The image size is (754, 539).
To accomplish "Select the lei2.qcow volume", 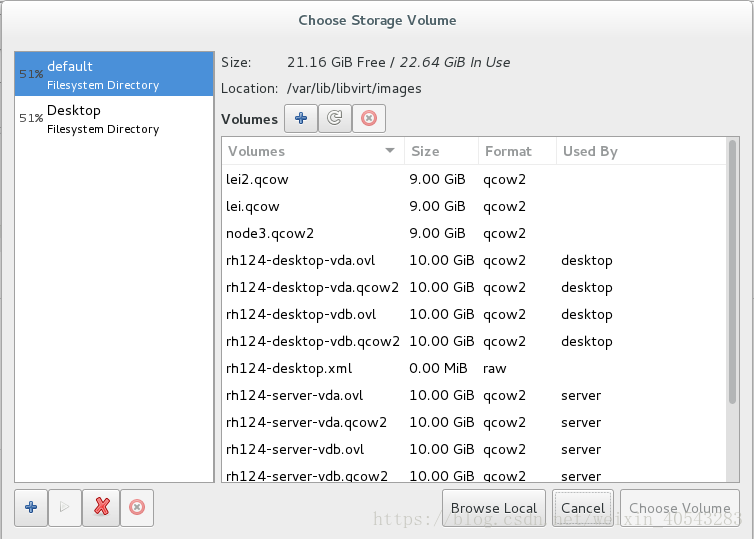I will [474, 179].
